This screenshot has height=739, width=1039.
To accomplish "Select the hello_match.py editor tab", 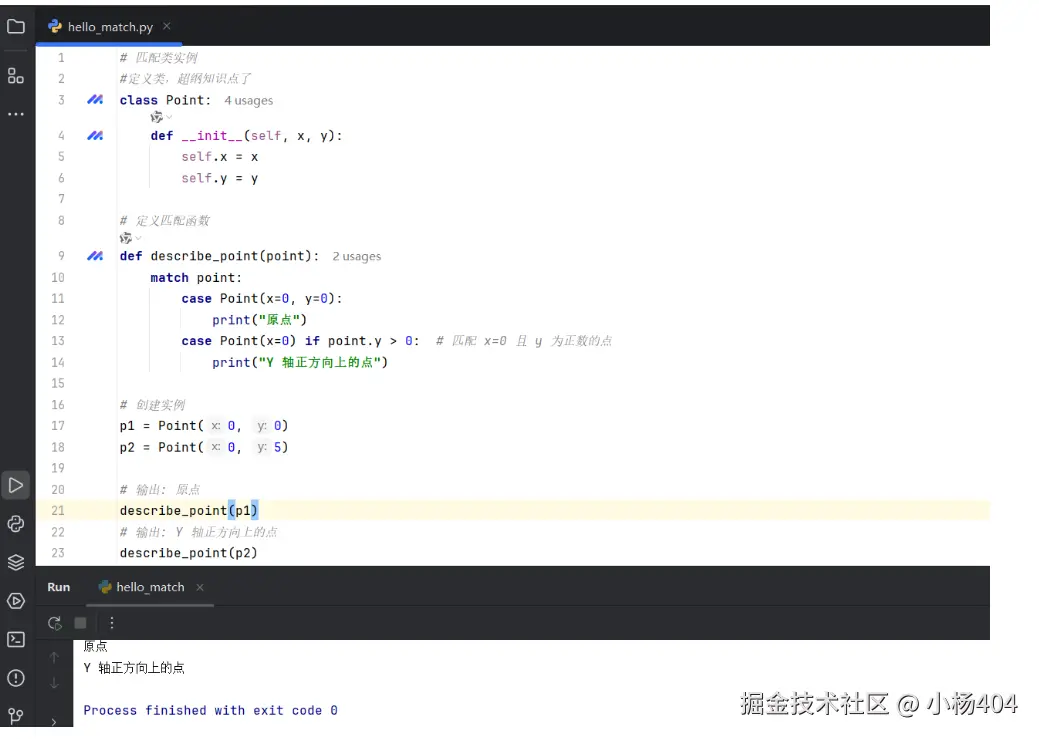I will coord(110,27).
